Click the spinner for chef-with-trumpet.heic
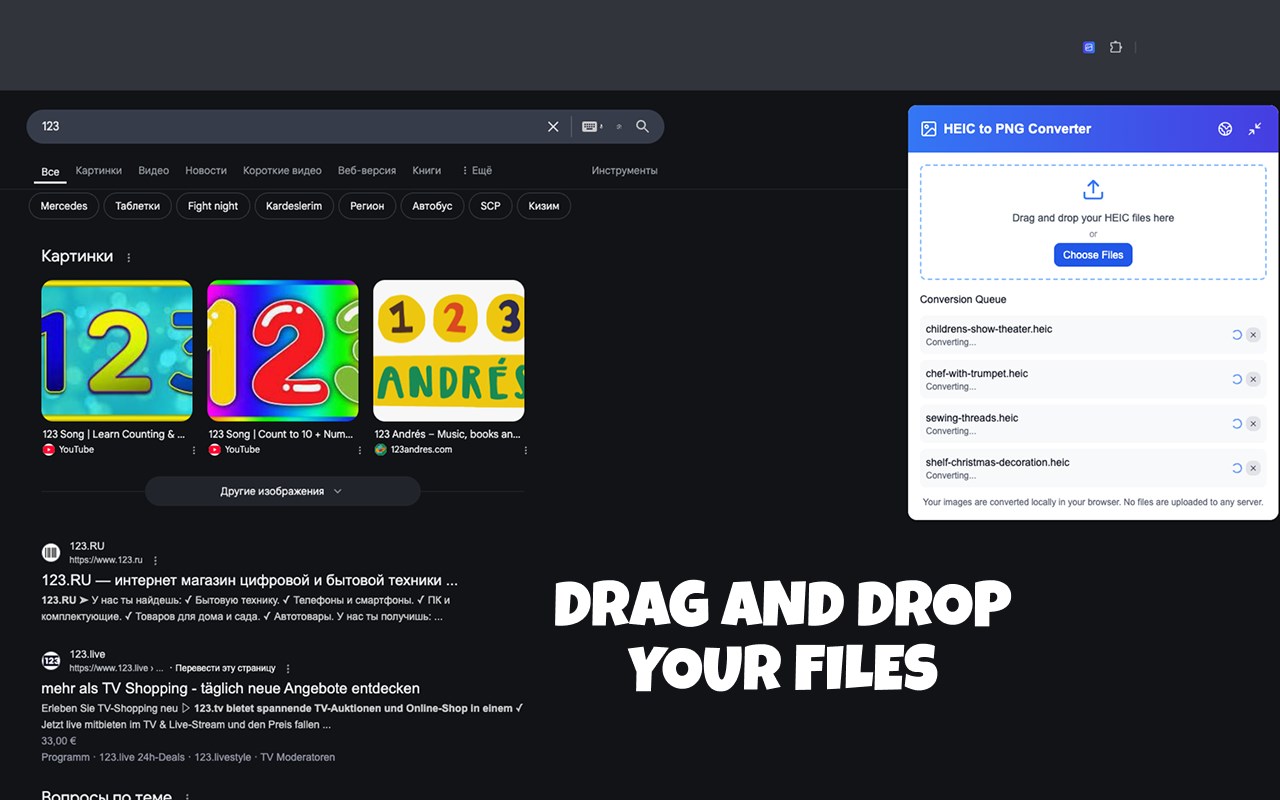Screen dimensions: 1280x800 click(1236, 379)
